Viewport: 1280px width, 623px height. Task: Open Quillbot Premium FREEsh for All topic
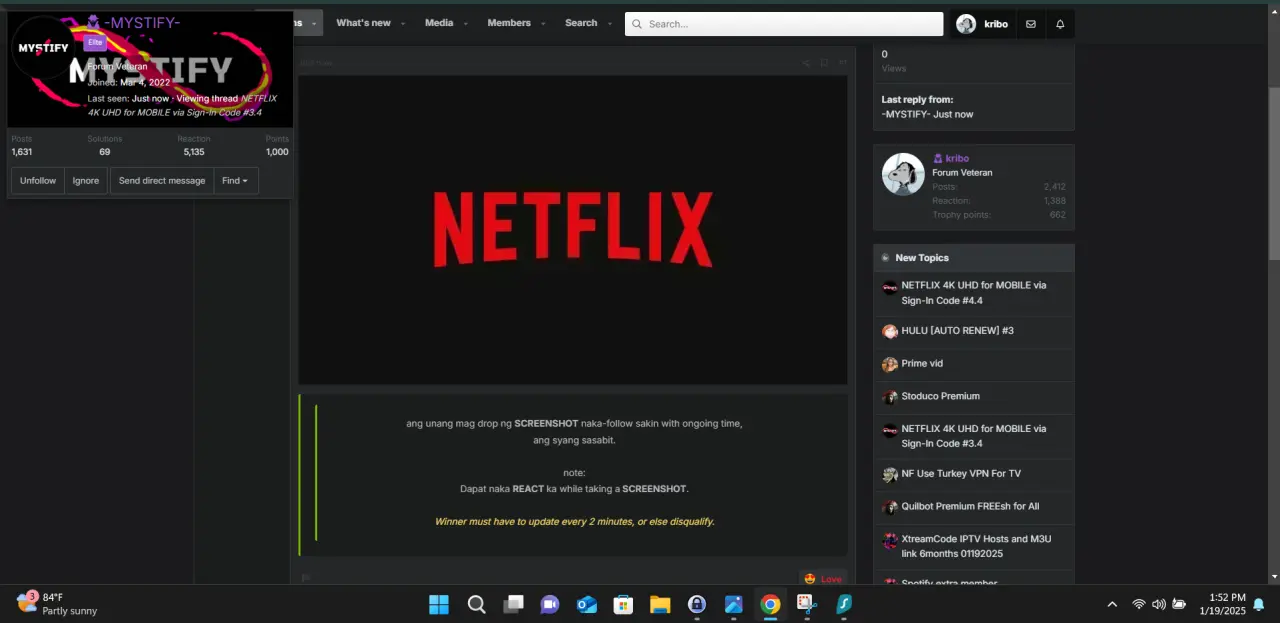970,507
